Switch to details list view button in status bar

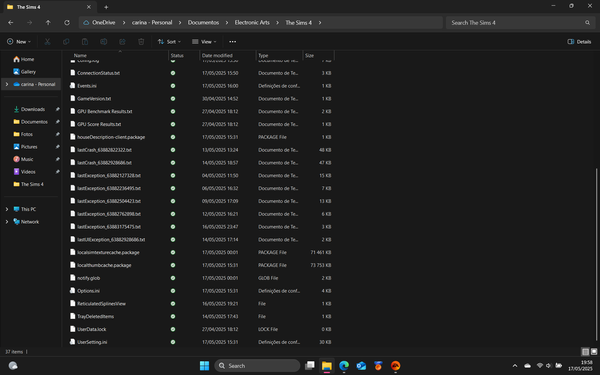[585, 352]
